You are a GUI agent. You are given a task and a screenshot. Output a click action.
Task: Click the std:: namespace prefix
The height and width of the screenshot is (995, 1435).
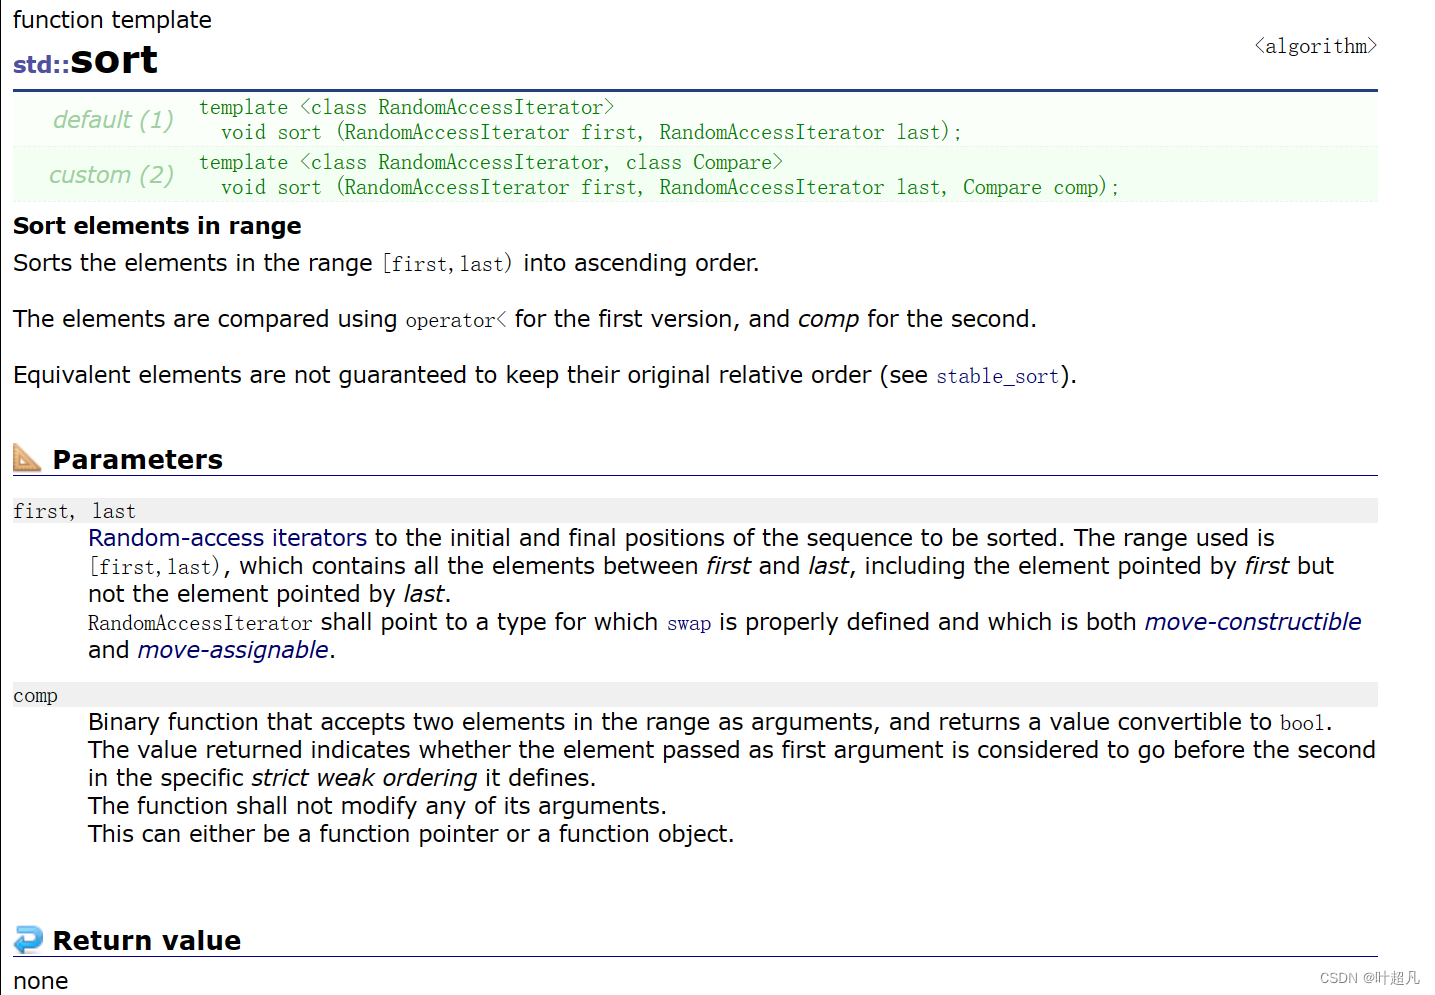[x=41, y=64]
